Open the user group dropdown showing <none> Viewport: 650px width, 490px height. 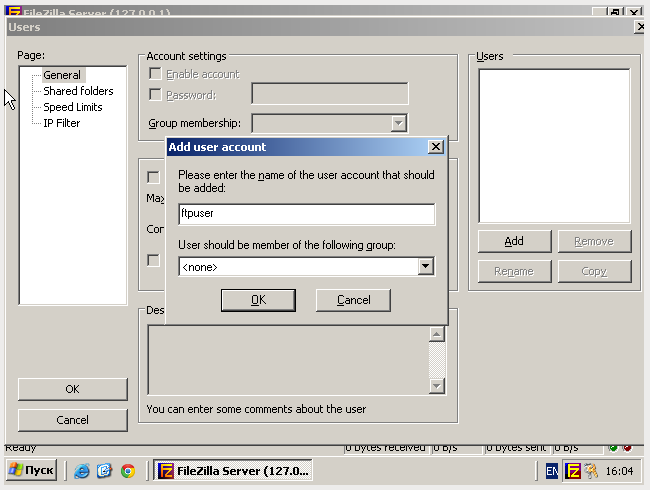coord(426,267)
